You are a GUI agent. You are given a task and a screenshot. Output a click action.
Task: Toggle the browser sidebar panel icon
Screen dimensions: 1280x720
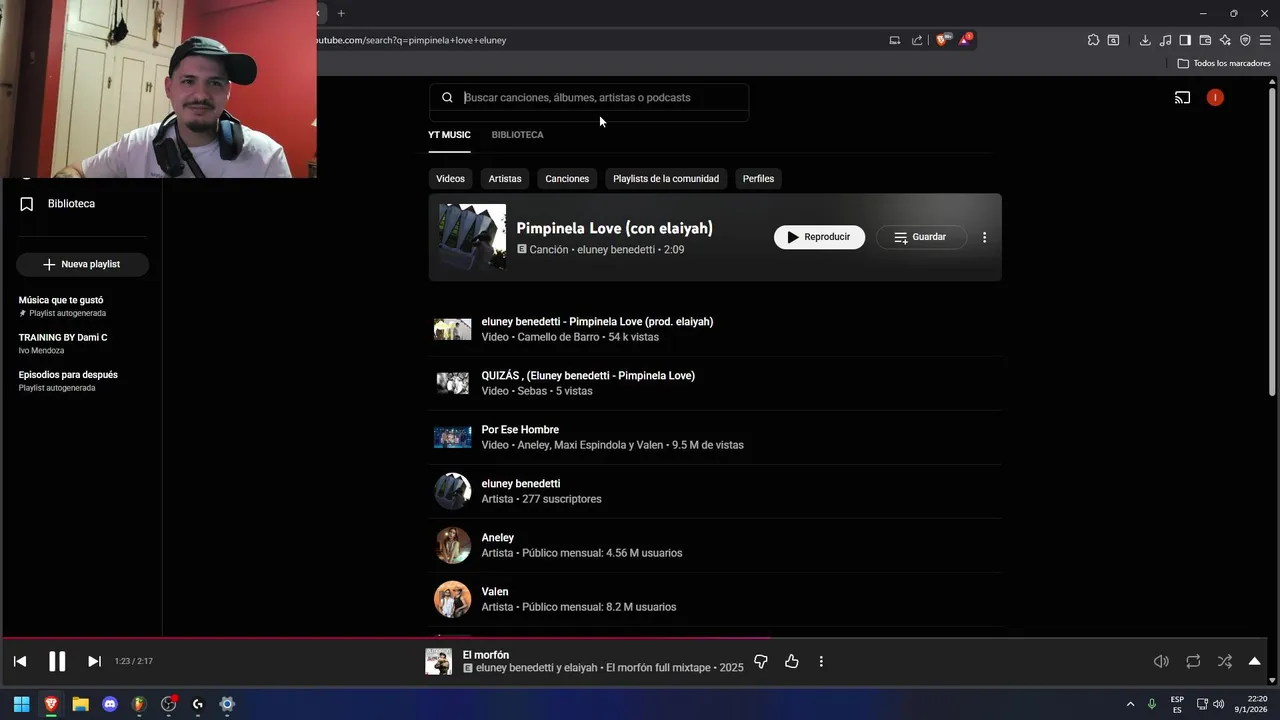1185,40
